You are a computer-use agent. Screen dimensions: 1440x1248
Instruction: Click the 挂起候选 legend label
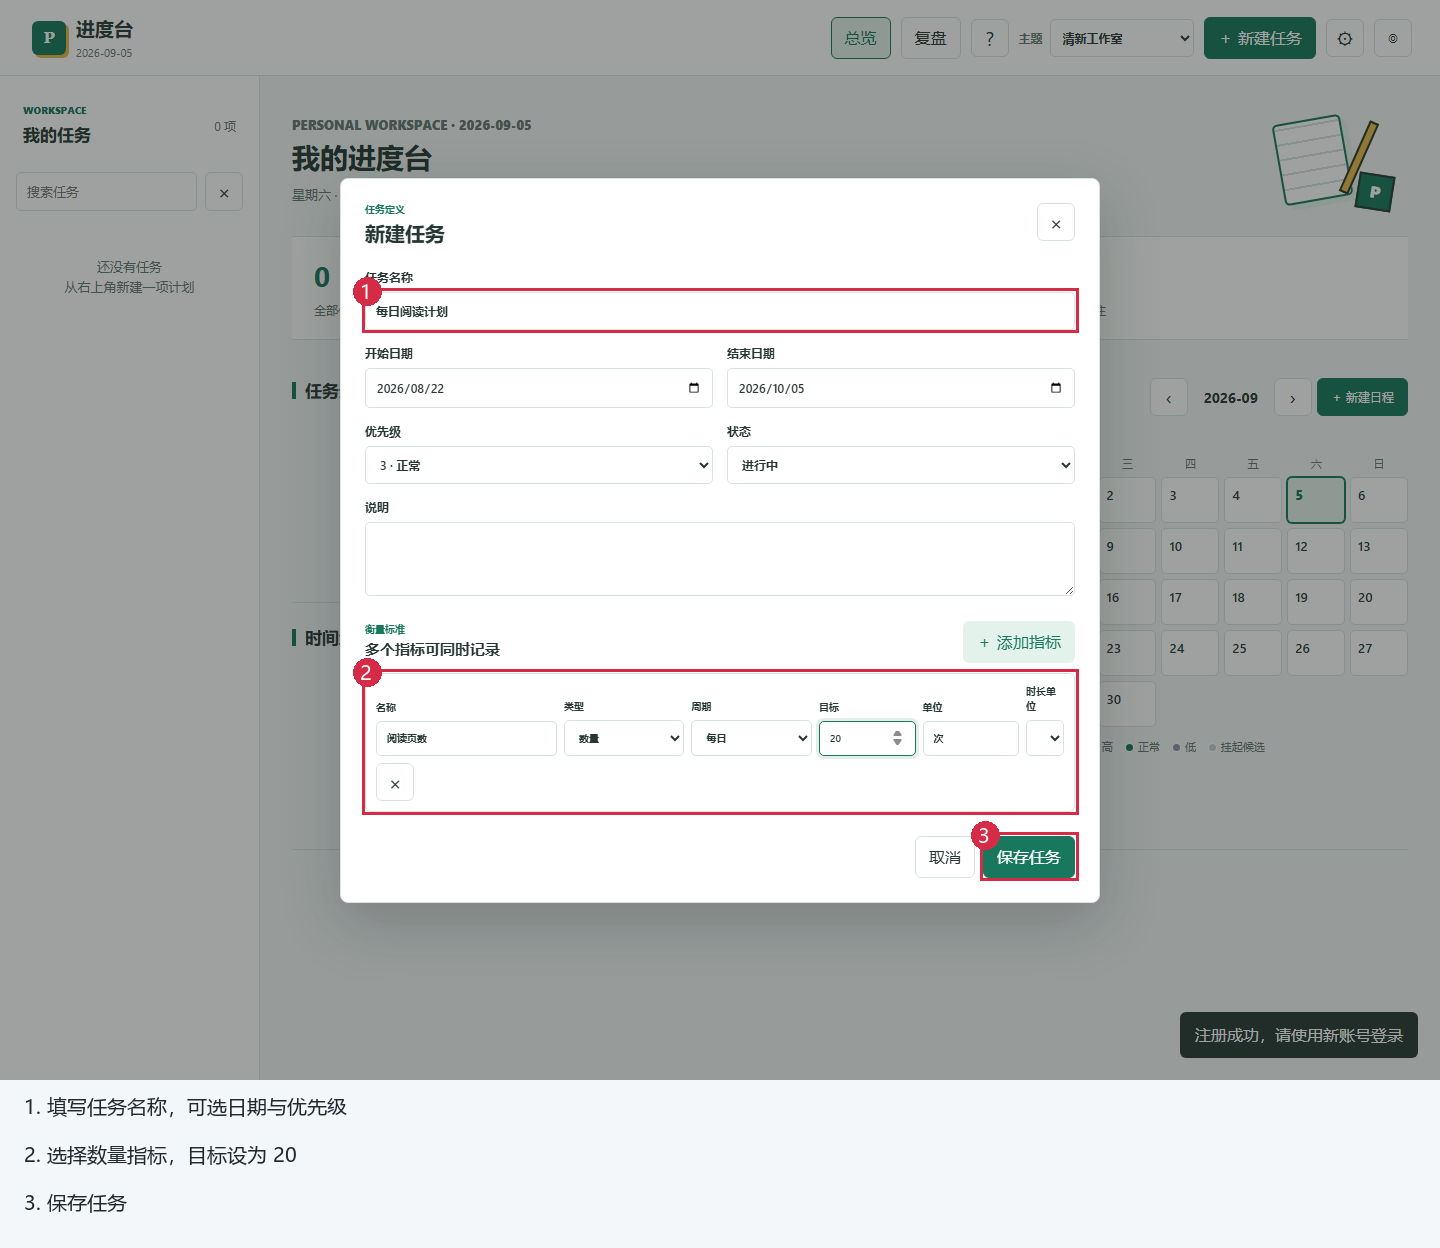[1242, 747]
